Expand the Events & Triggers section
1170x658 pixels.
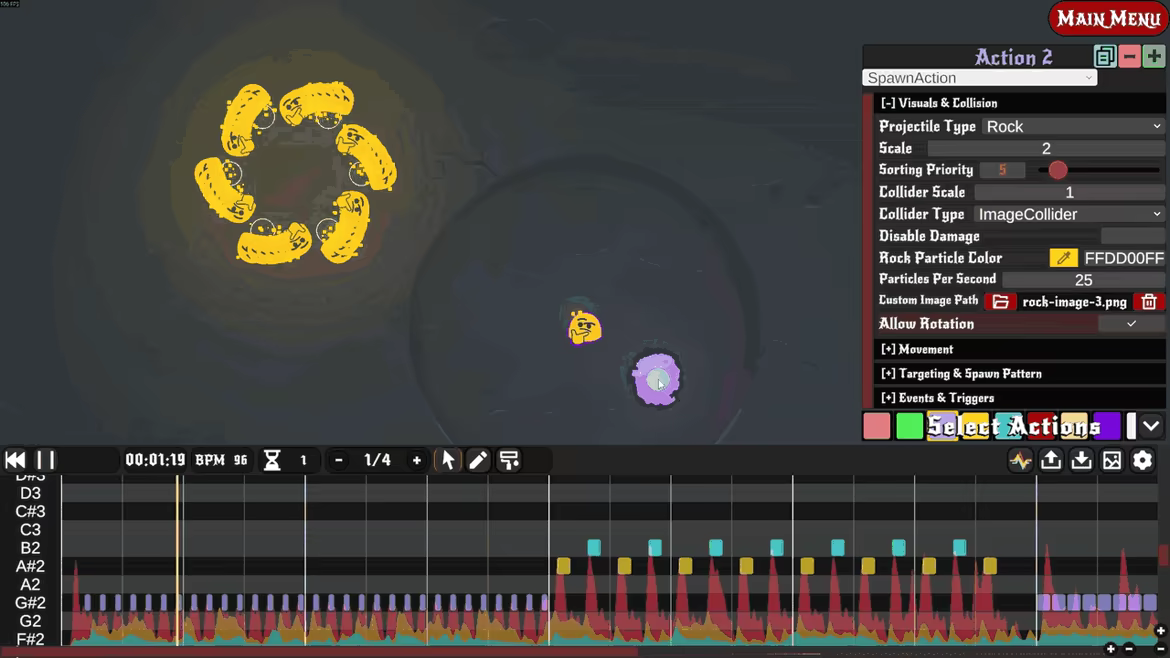tap(1019, 398)
